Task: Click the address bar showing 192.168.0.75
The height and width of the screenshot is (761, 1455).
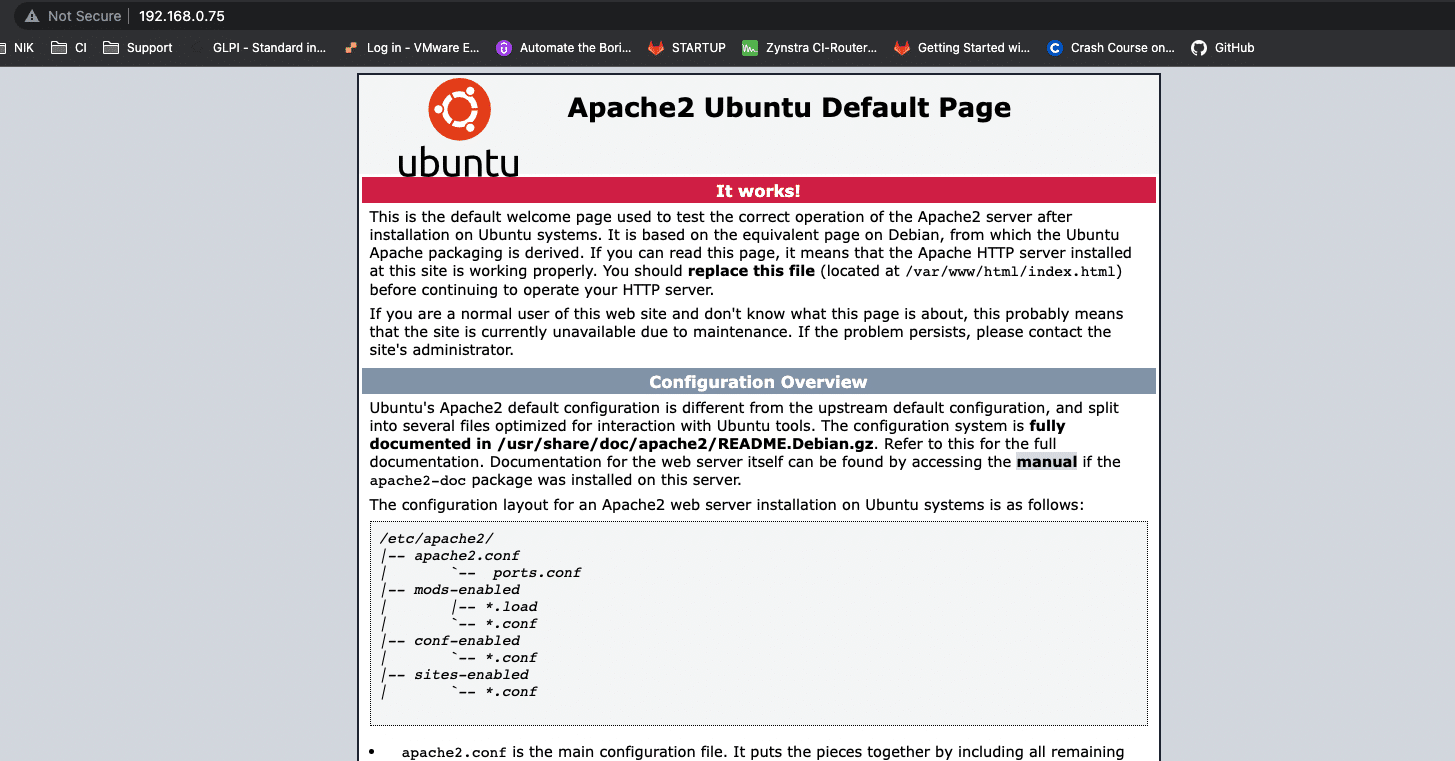Action: [180, 15]
